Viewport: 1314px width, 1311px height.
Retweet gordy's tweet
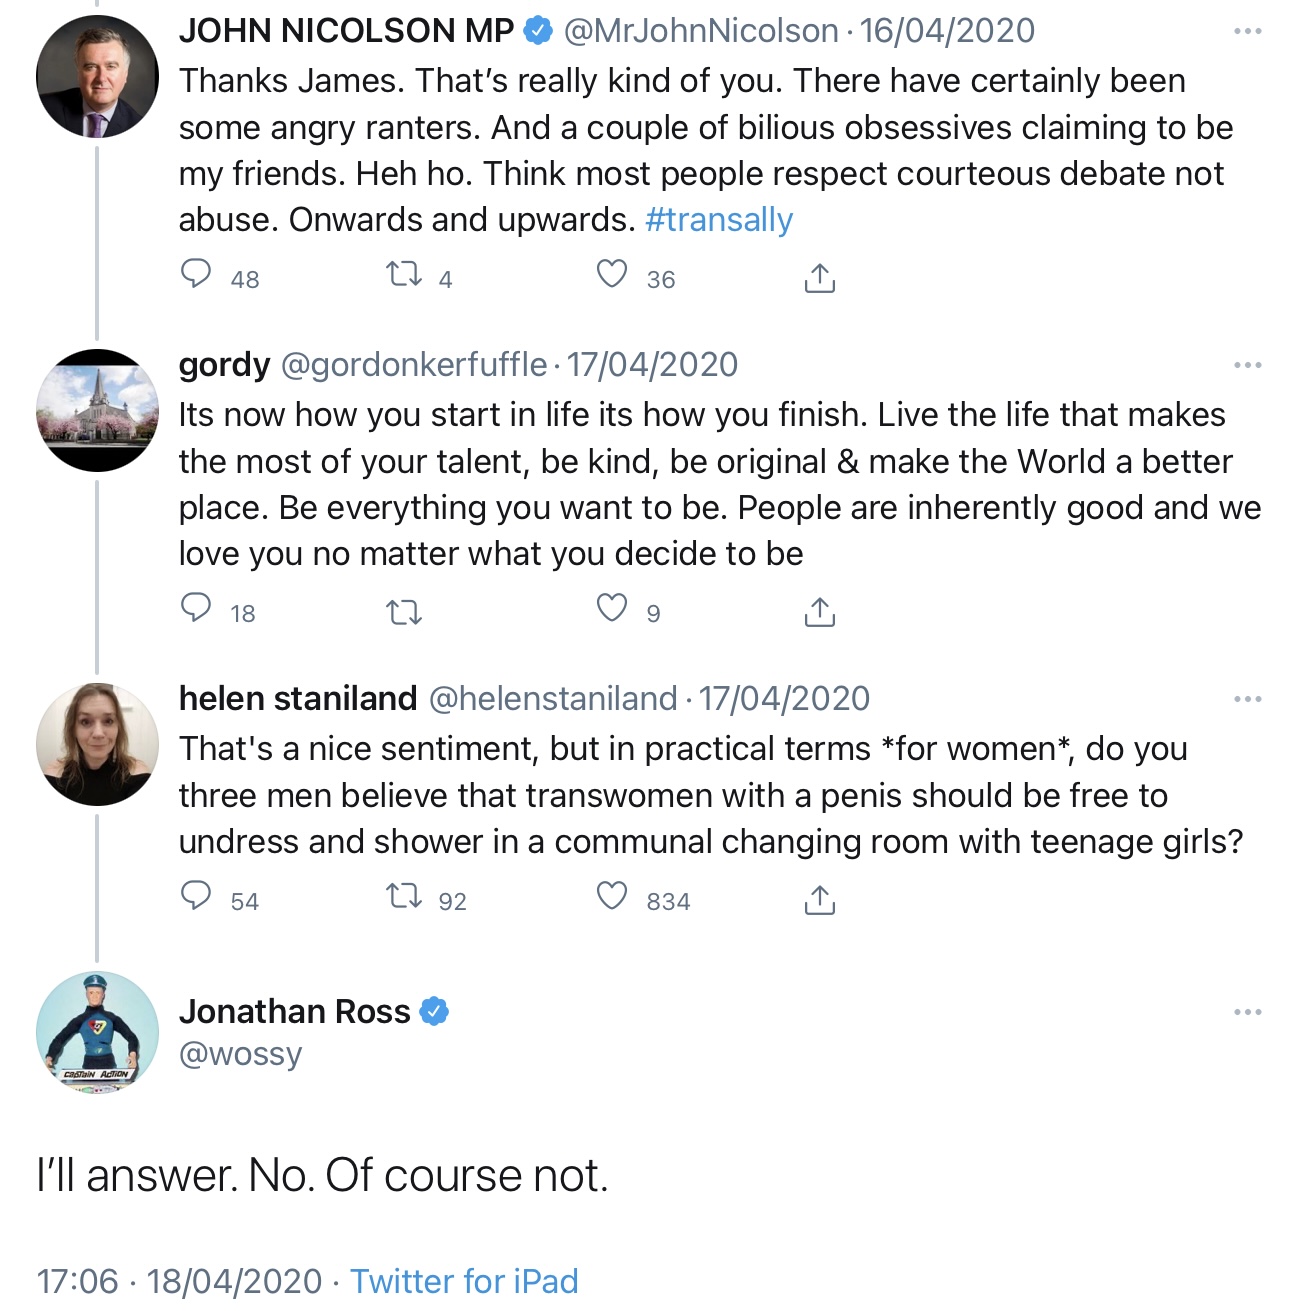pos(404,611)
